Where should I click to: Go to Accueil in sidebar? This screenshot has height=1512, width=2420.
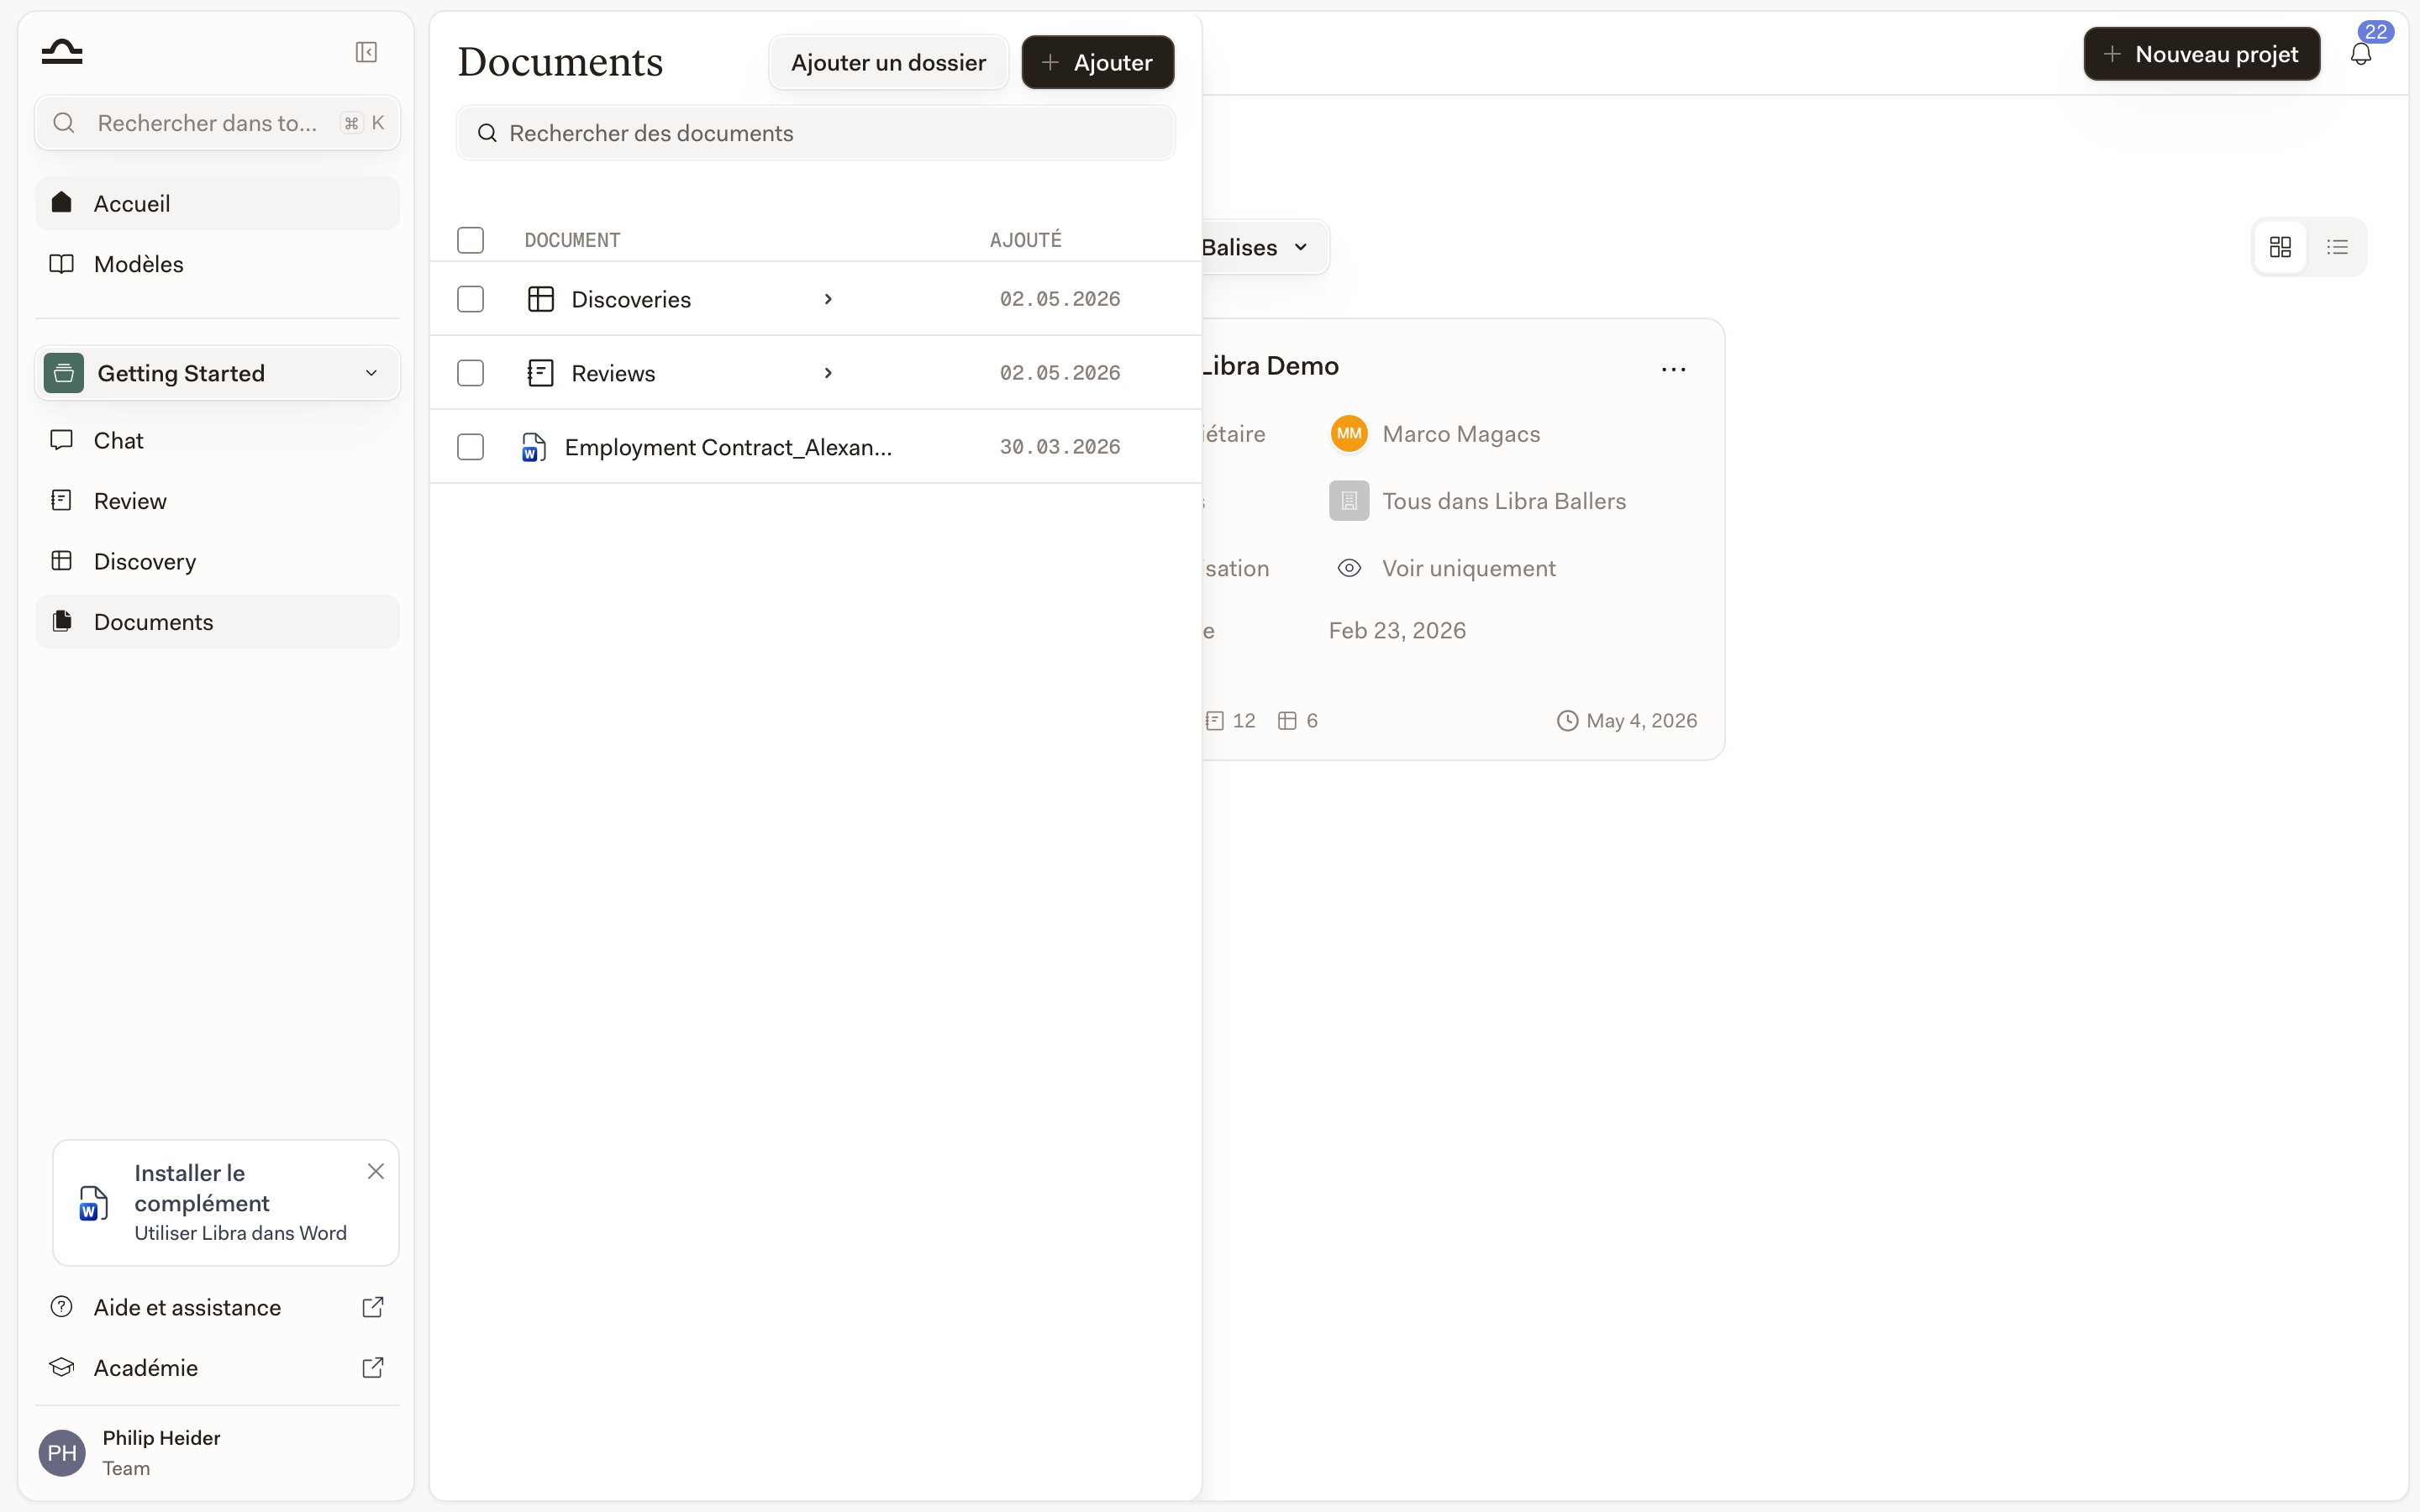coord(218,203)
